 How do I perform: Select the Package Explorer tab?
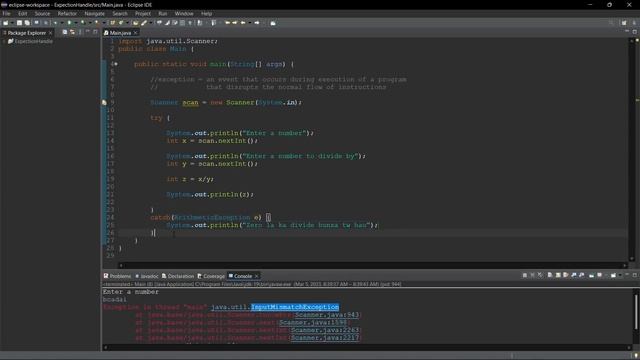tap(27, 33)
